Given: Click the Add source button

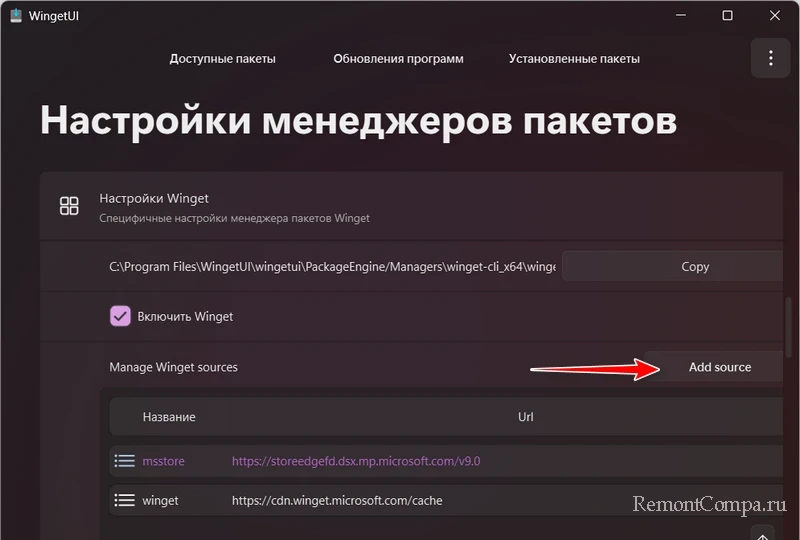Looking at the screenshot, I should [x=719, y=367].
